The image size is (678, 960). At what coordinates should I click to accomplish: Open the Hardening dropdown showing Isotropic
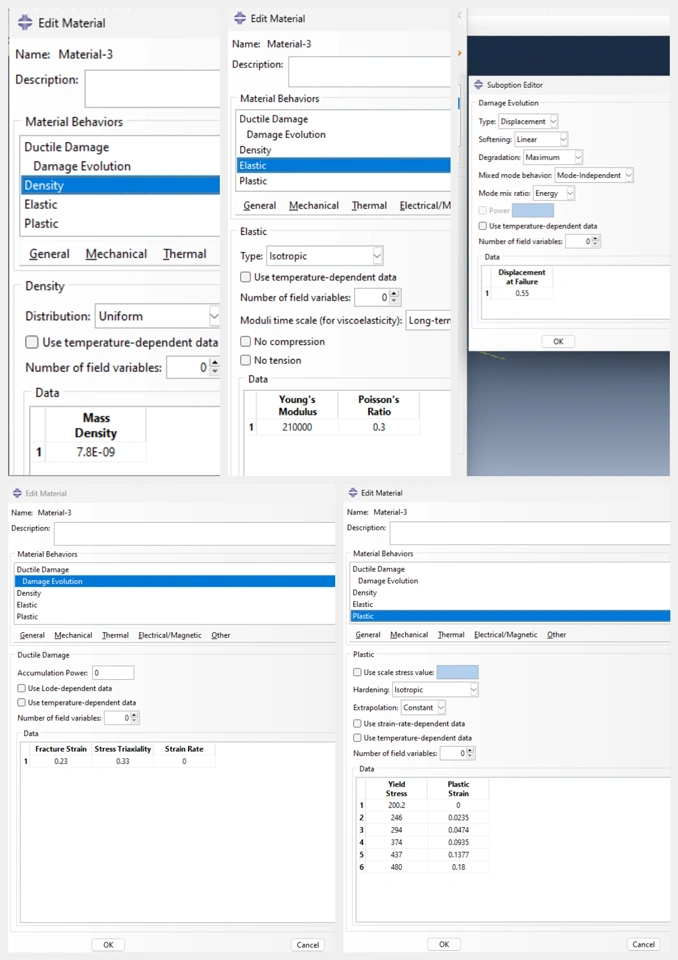coord(435,690)
